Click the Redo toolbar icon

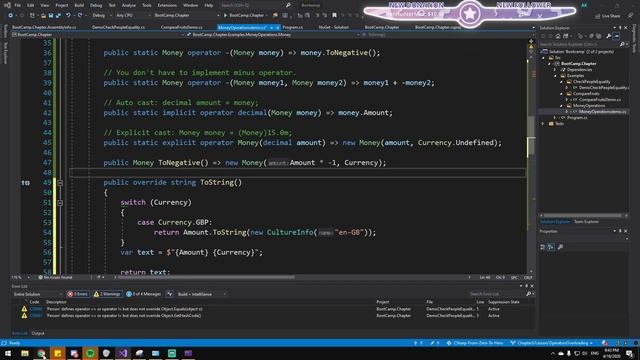pyautogui.click(x=80, y=16)
